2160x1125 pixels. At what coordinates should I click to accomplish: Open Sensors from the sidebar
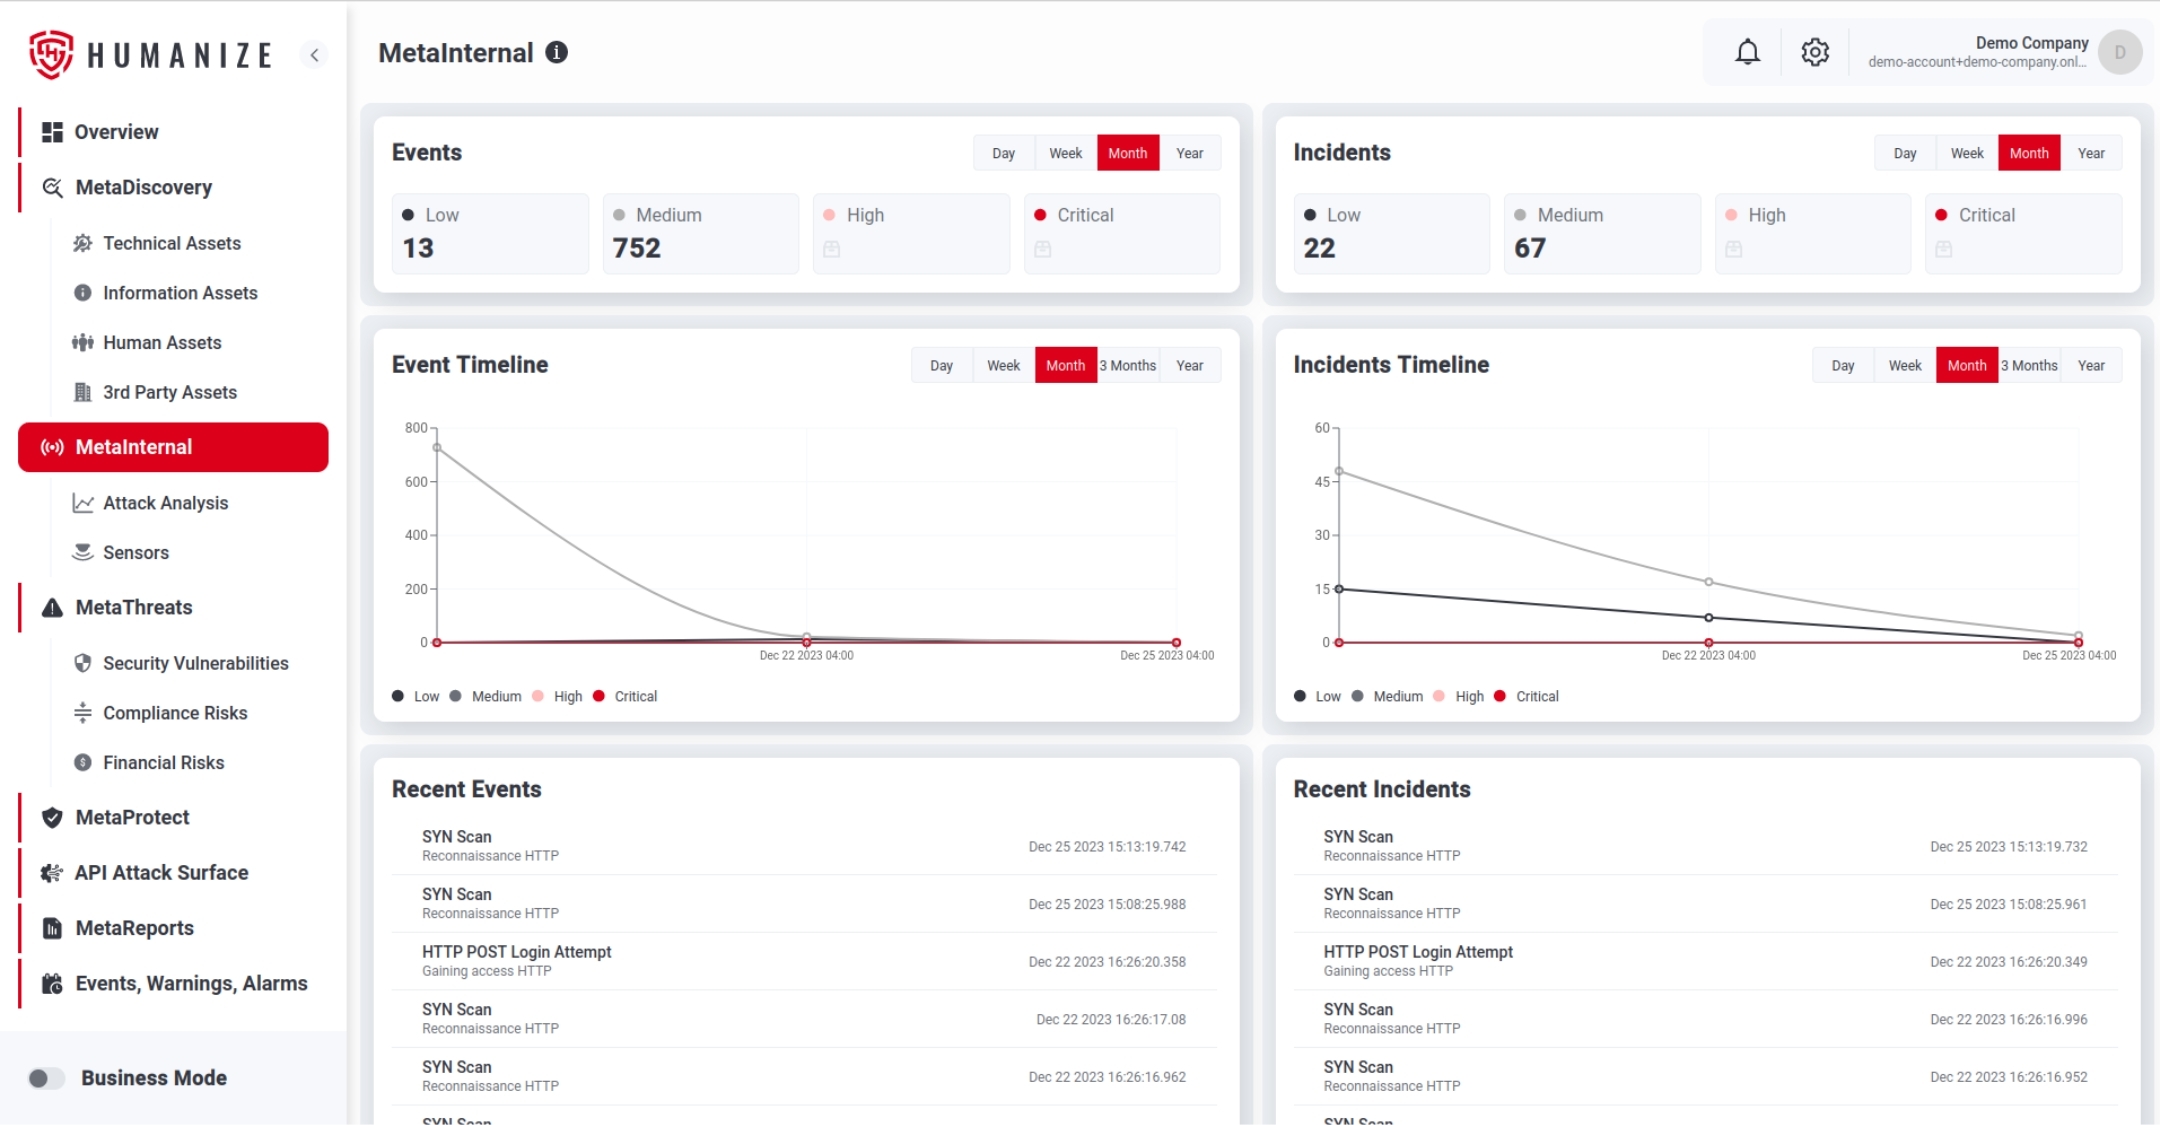[x=136, y=552]
